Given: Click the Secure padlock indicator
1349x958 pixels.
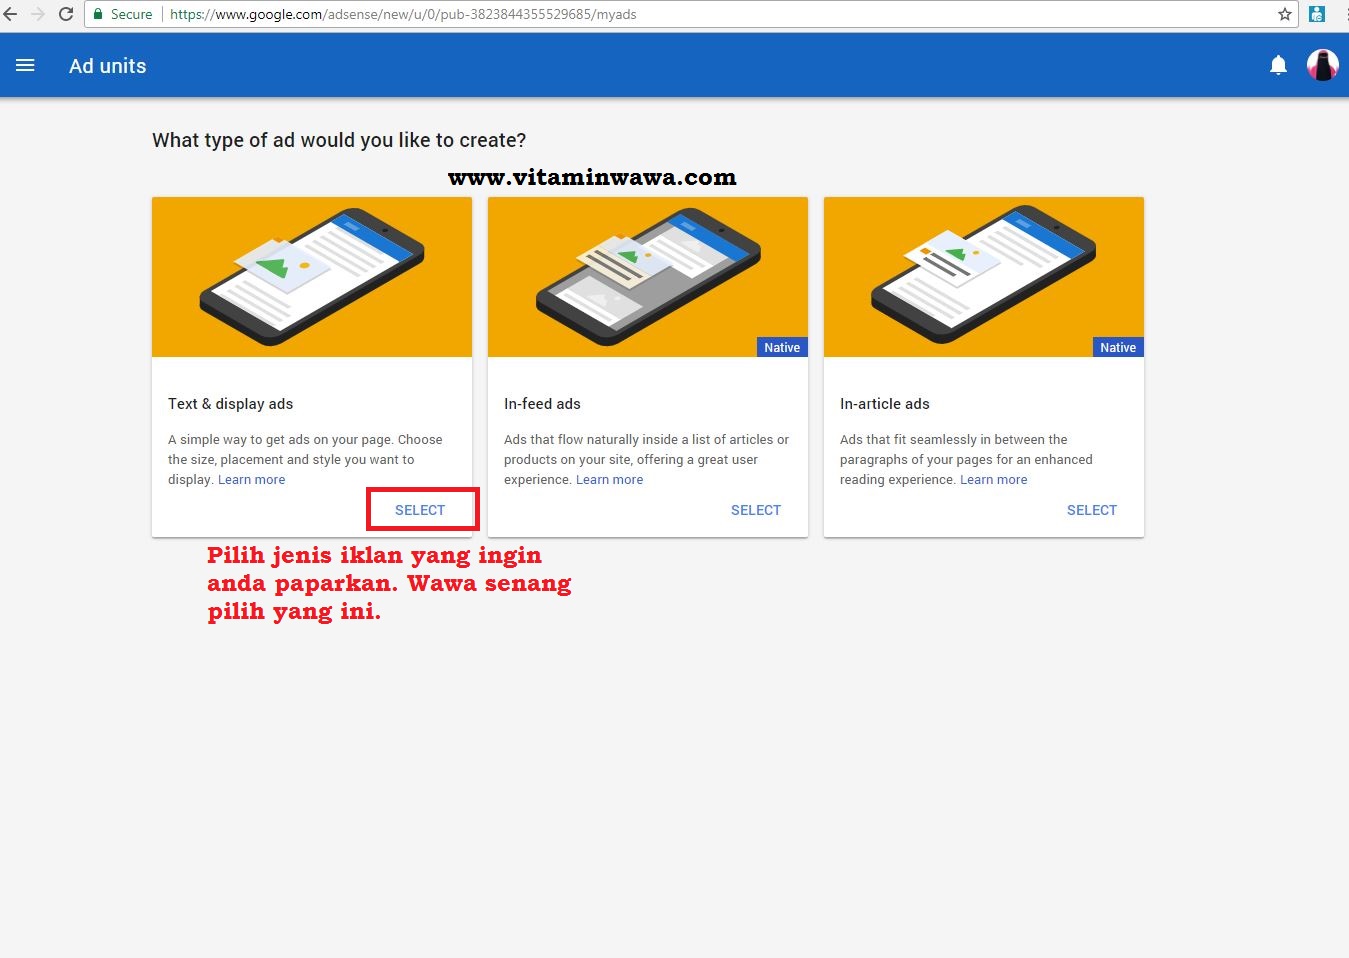Looking at the screenshot, I should (98, 14).
